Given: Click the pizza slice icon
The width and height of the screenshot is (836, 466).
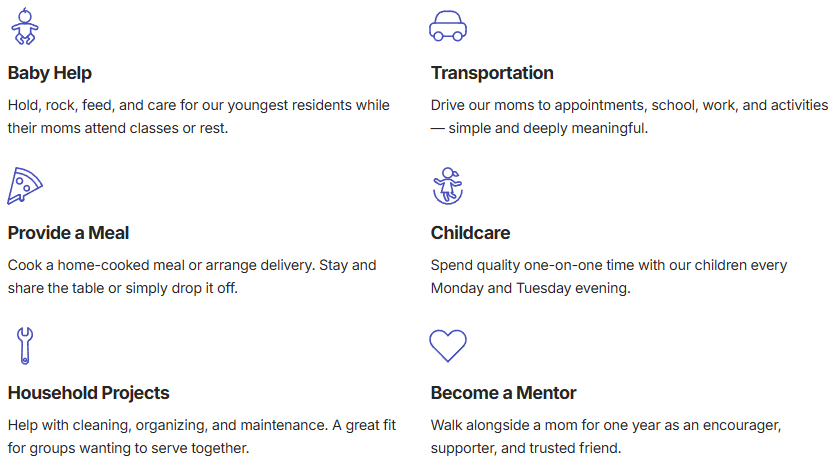Looking at the screenshot, I should 25,186.
